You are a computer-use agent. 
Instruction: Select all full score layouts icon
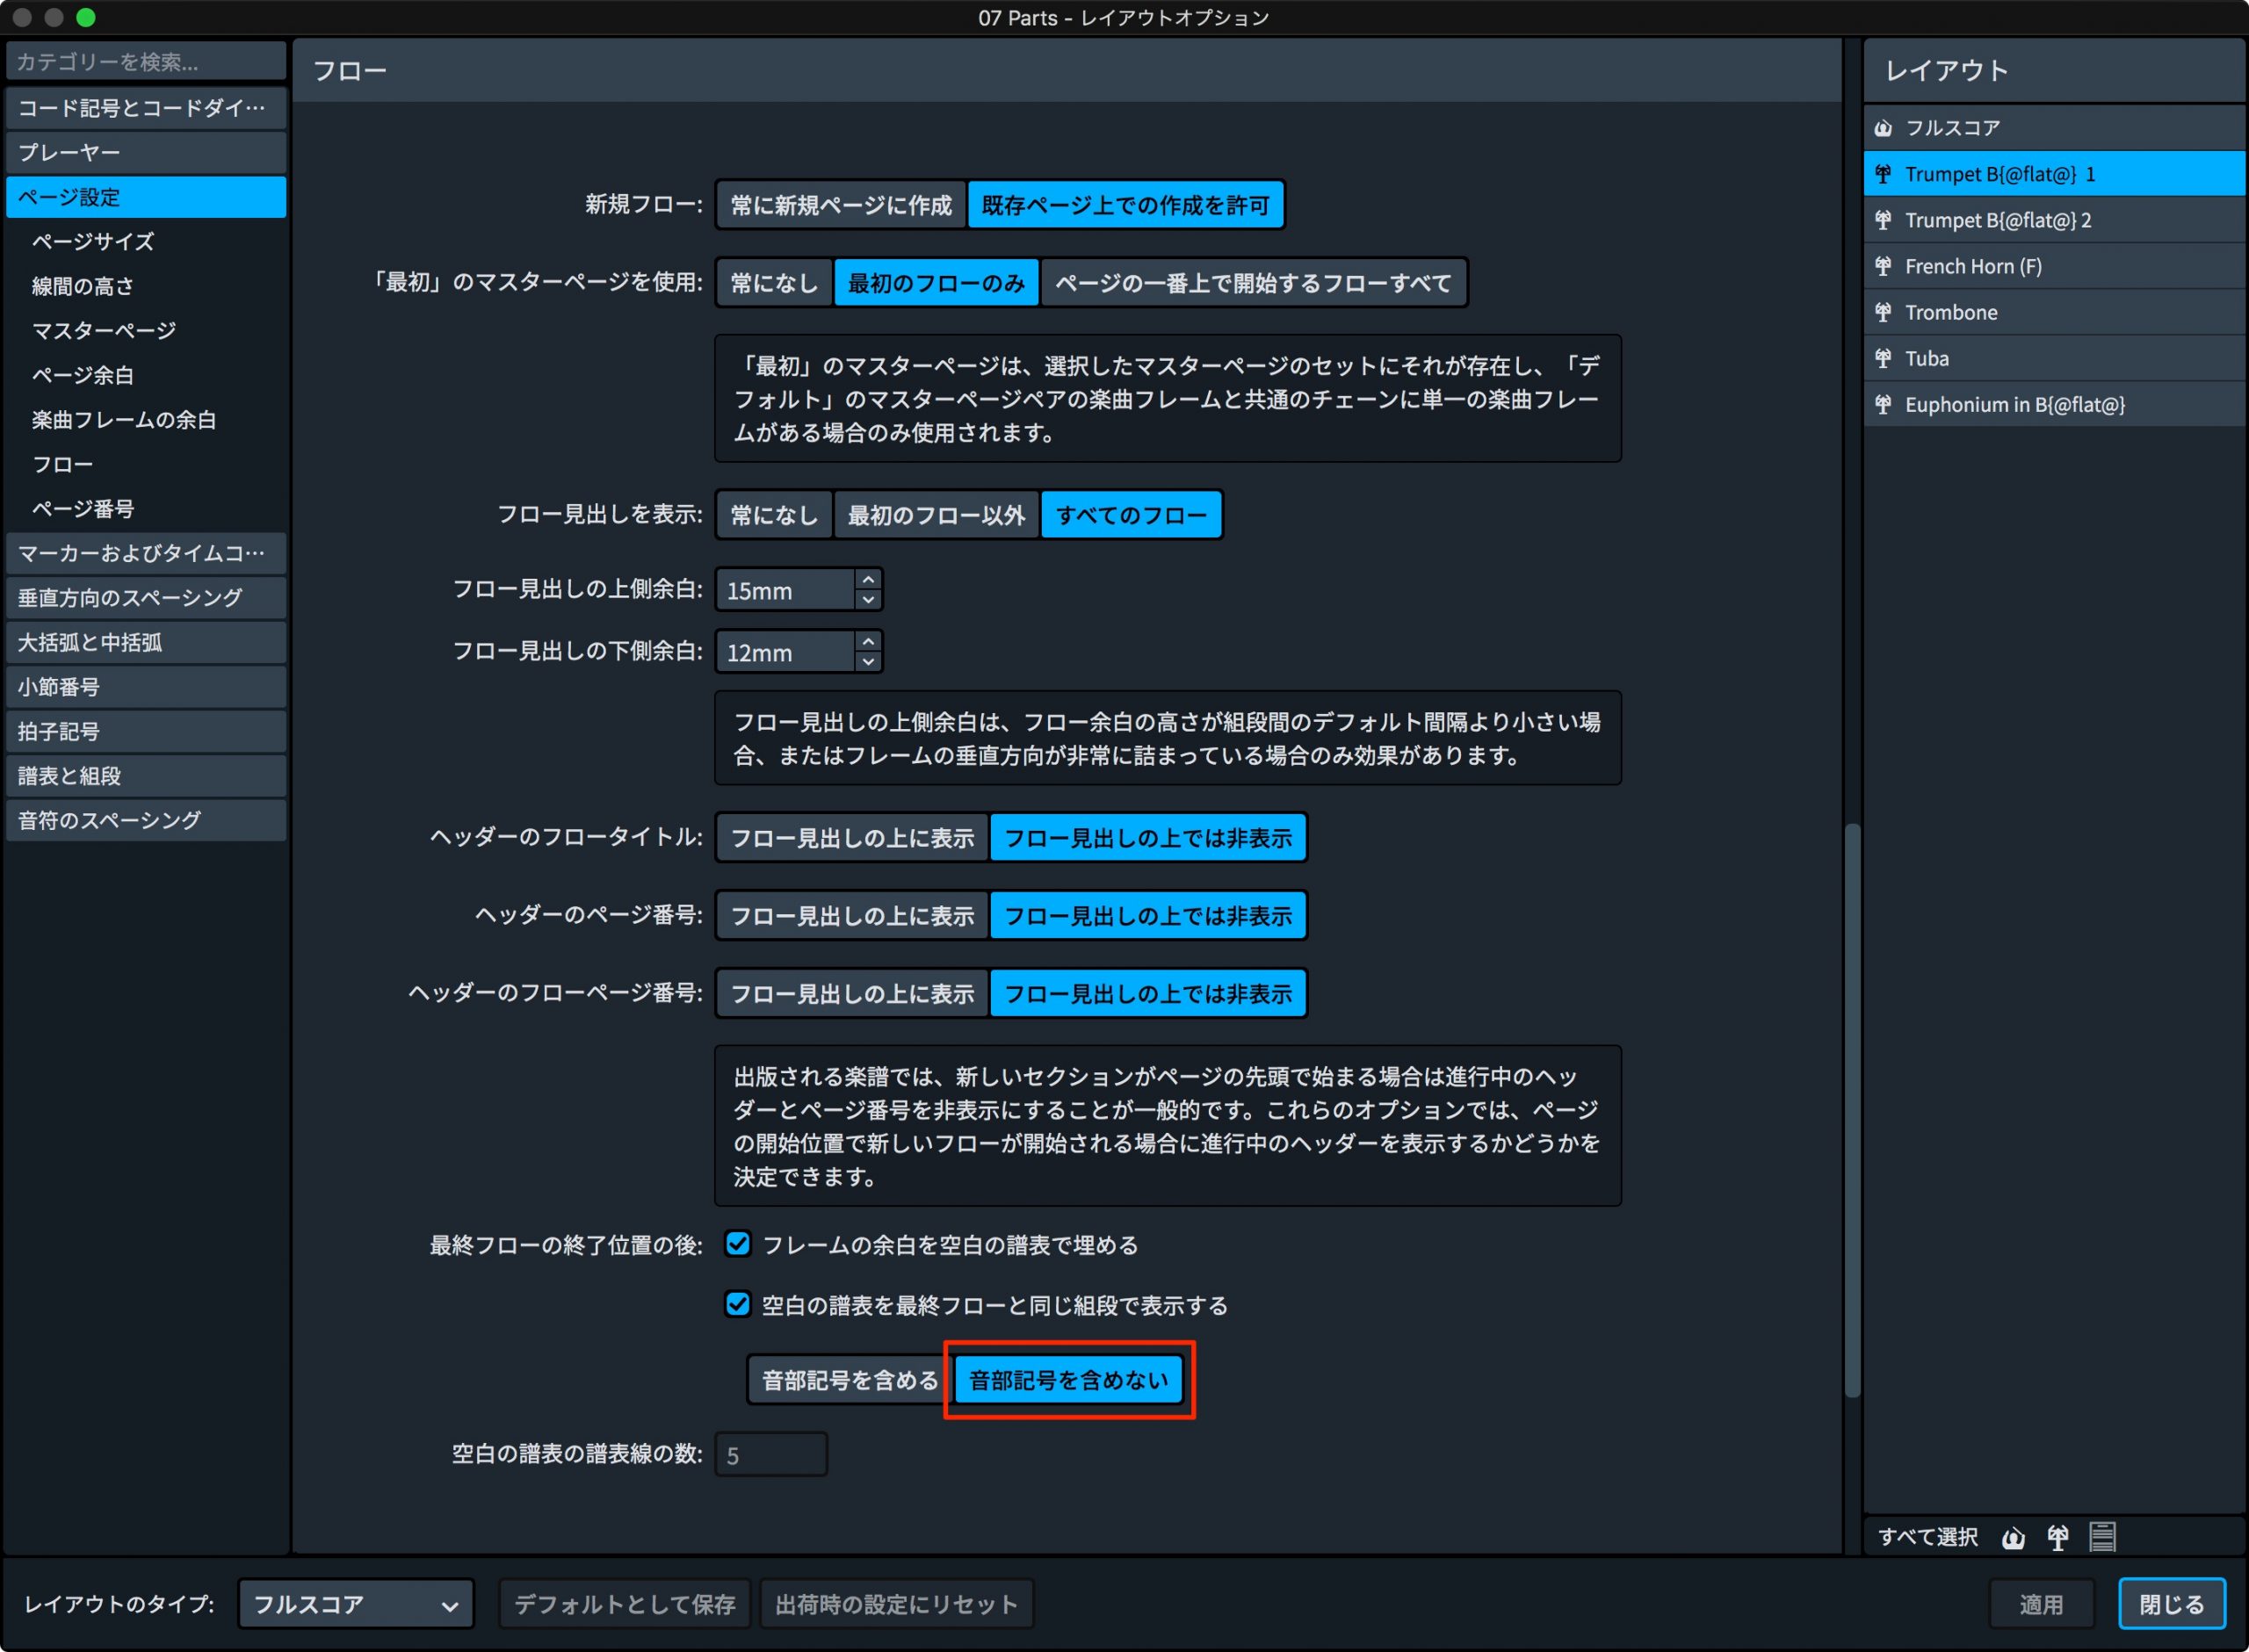2013,1537
